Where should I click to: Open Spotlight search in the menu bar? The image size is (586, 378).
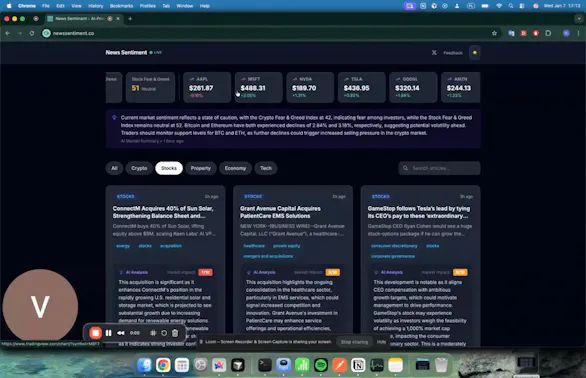tap(511, 6)
